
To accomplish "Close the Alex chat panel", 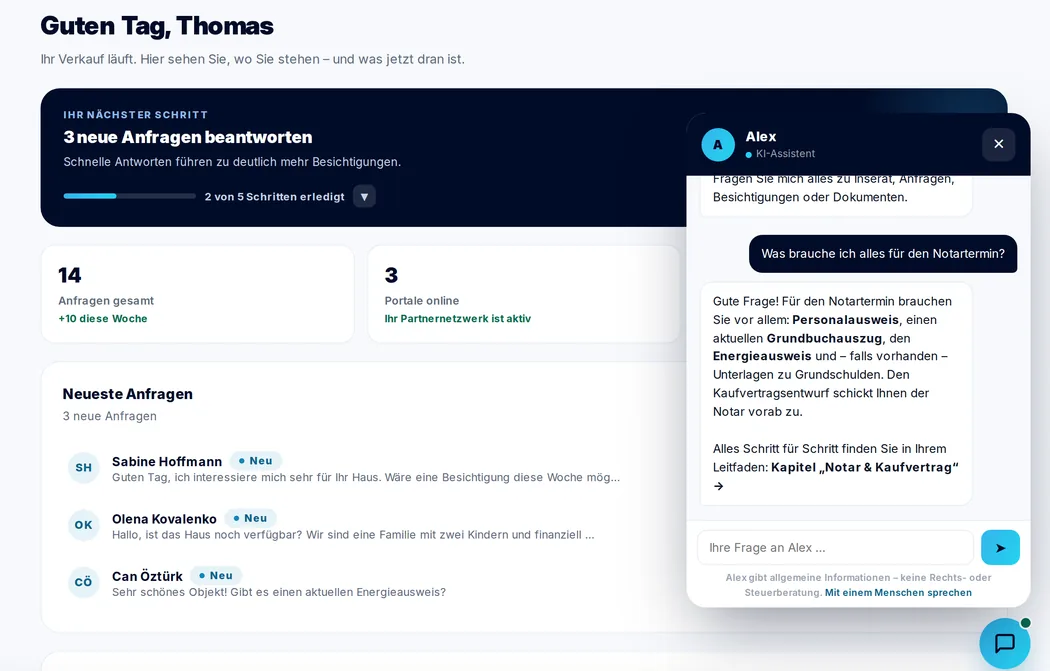I will (998, 144).
